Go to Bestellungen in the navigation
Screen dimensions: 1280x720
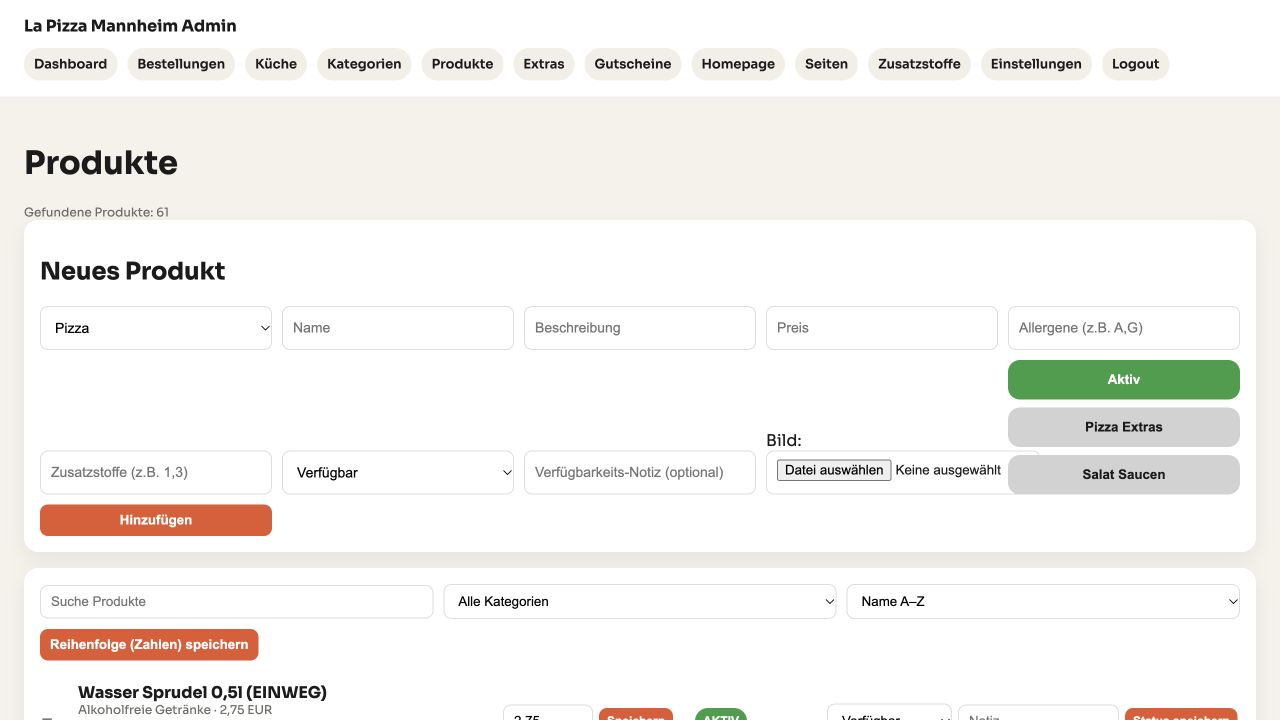pos(181,64)
